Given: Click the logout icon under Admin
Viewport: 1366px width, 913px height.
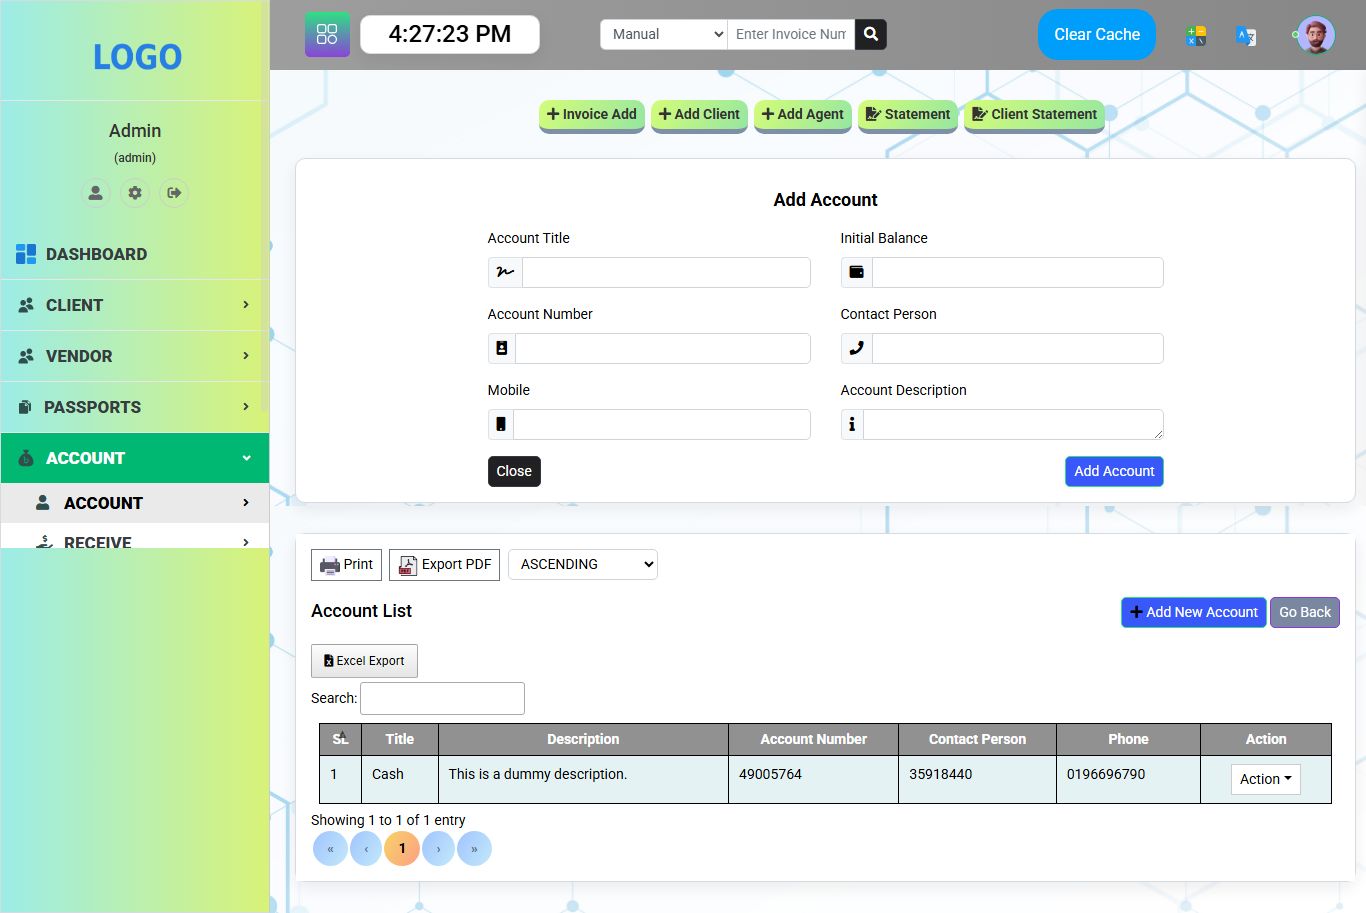Looking at the screenshot, I should point(174,193).
